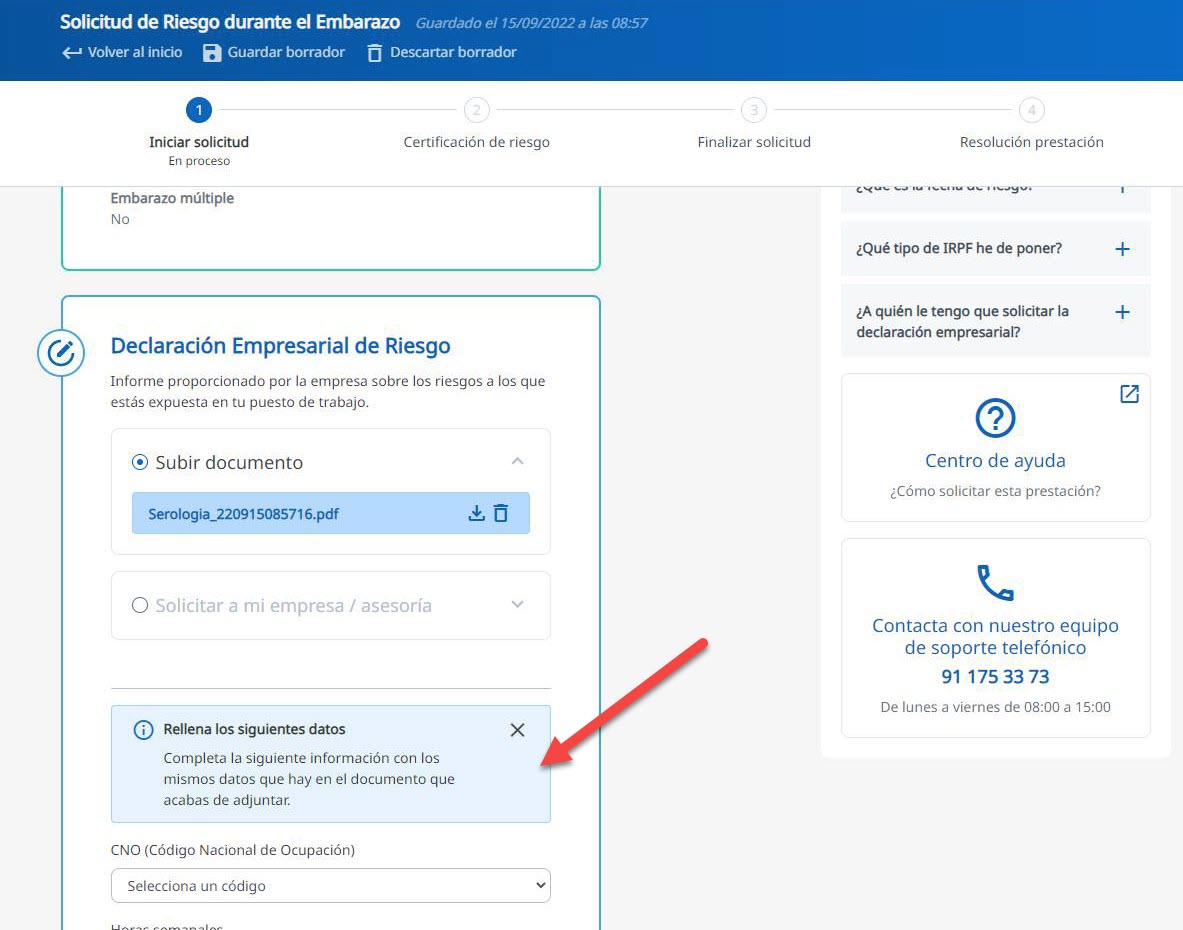Open the CNO code dropdown
1183x930 pixels.
[330, 886]
